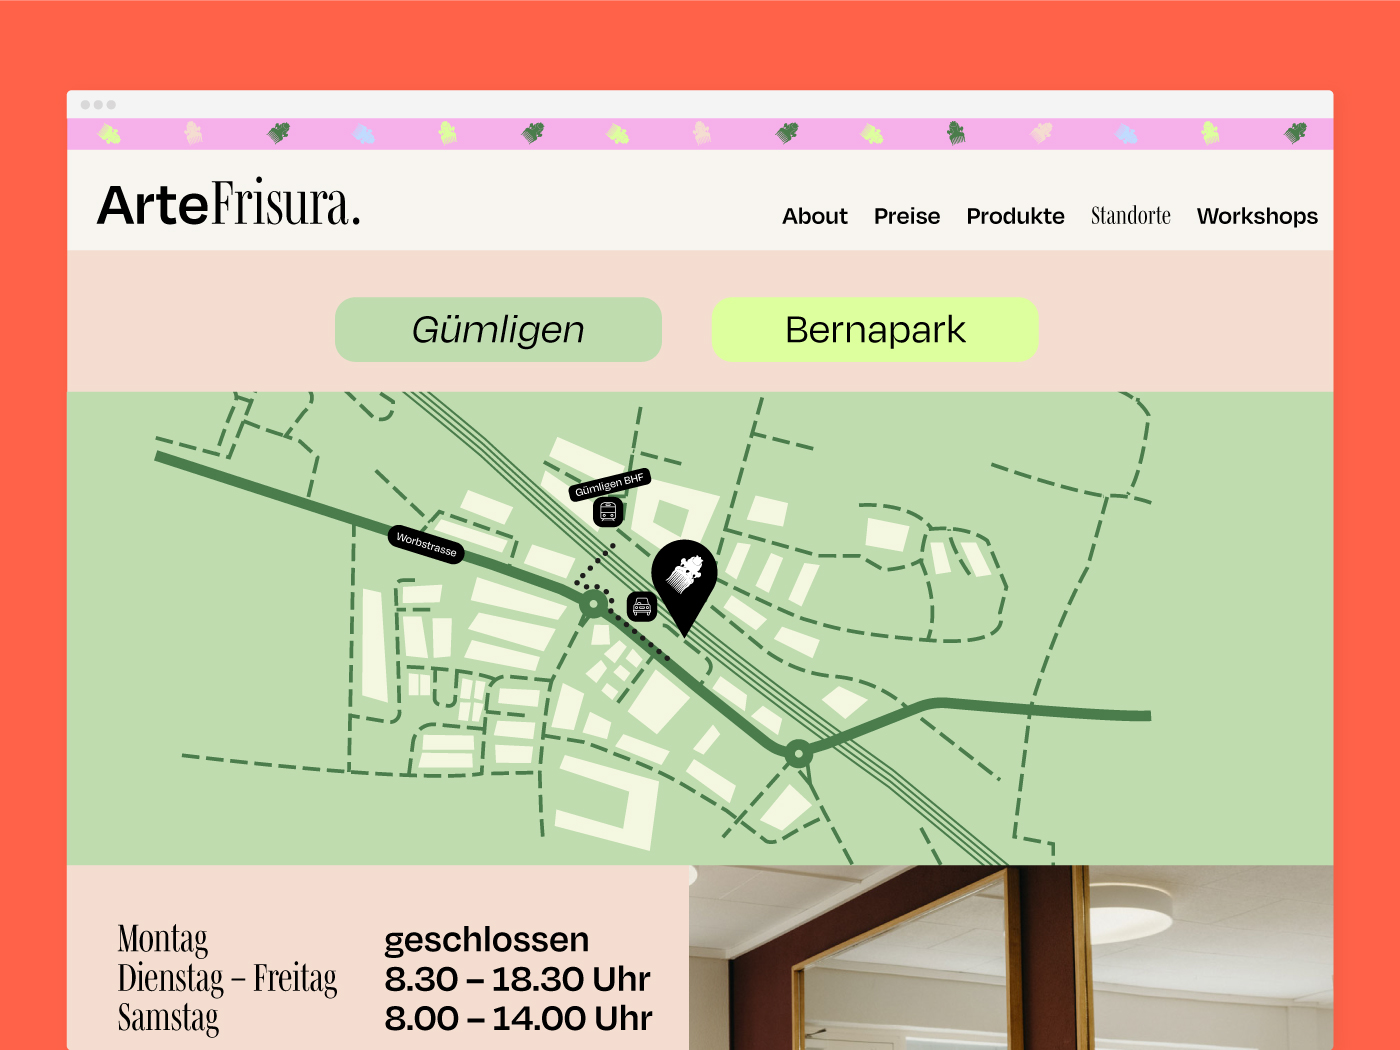Image resolution: width=1400 pixels, height=1050 pixels.
Task: Open the About page
Action: 814,216
